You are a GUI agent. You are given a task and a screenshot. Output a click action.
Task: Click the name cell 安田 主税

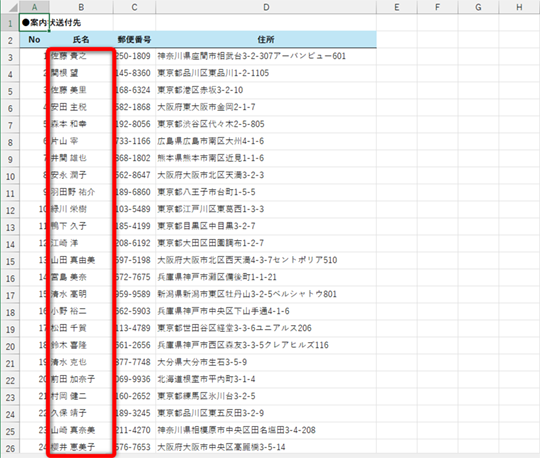coord(81,107)
